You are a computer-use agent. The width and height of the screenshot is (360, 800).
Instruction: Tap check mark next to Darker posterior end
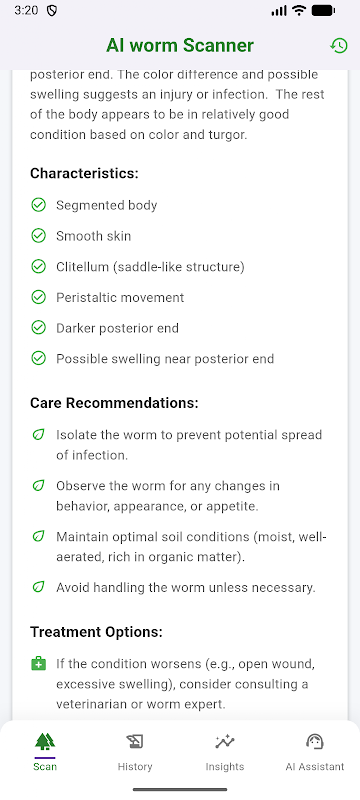[38, 328]
